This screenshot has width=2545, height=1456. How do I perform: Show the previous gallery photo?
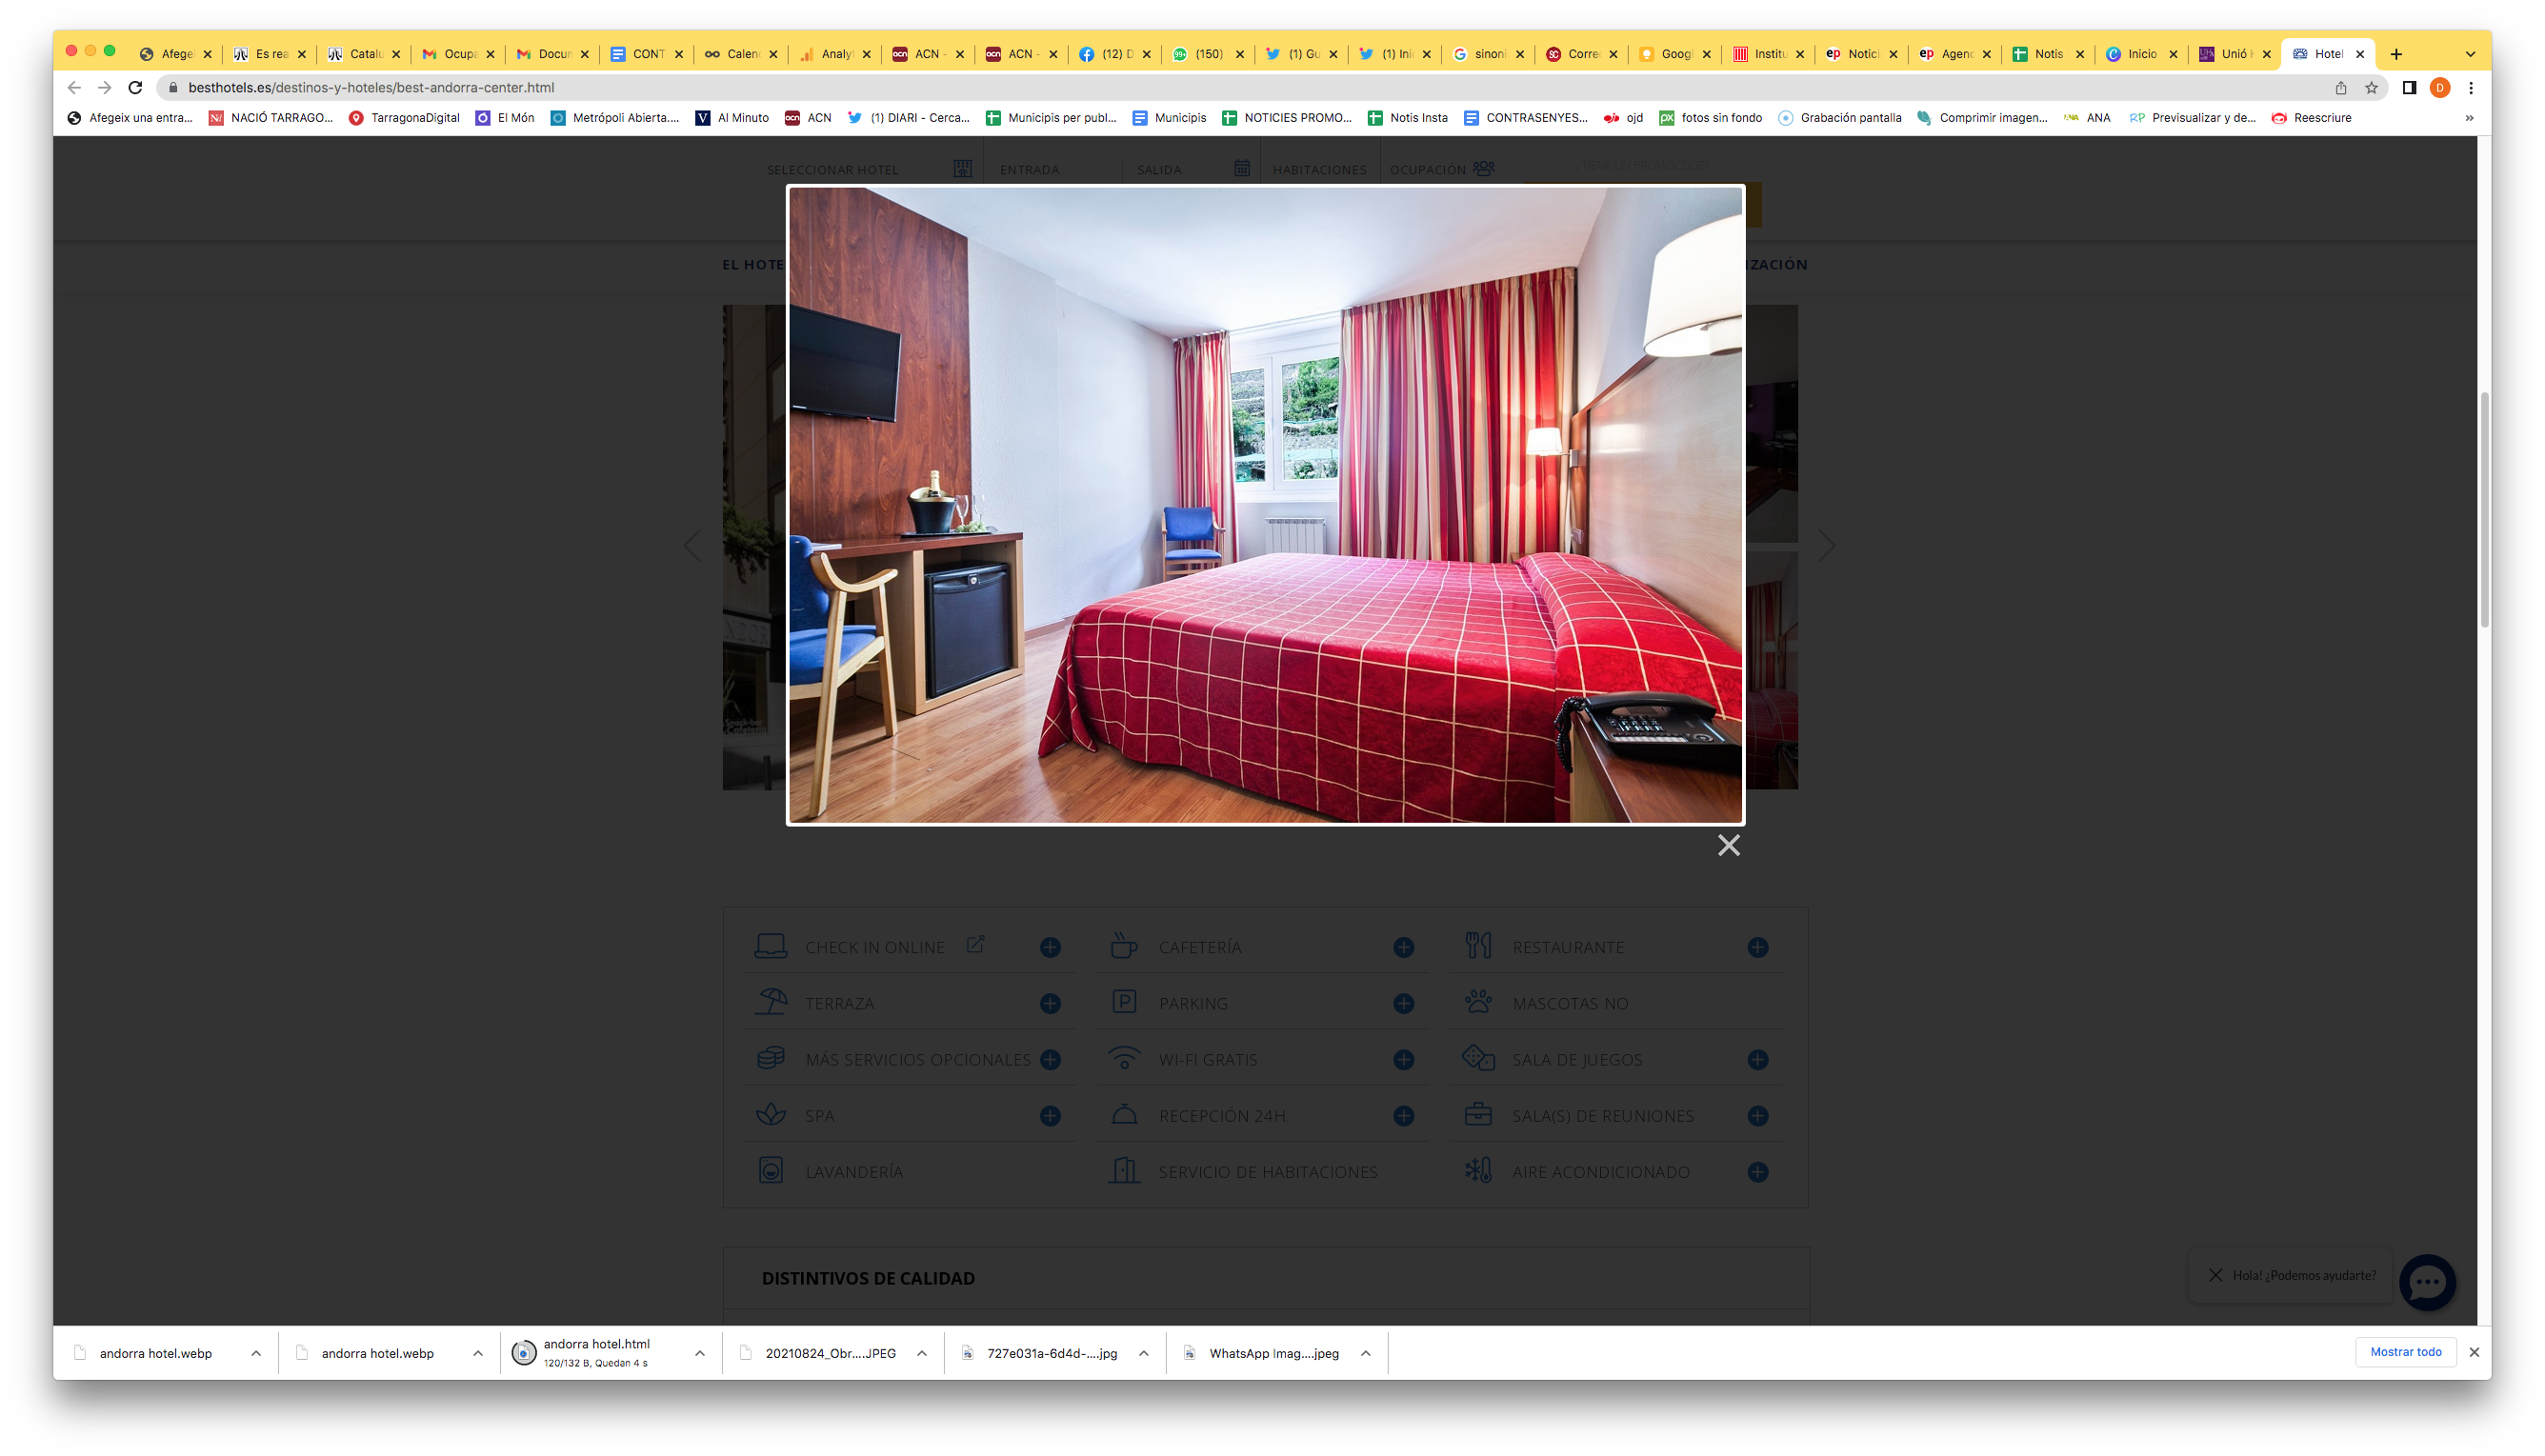(692, 546)
